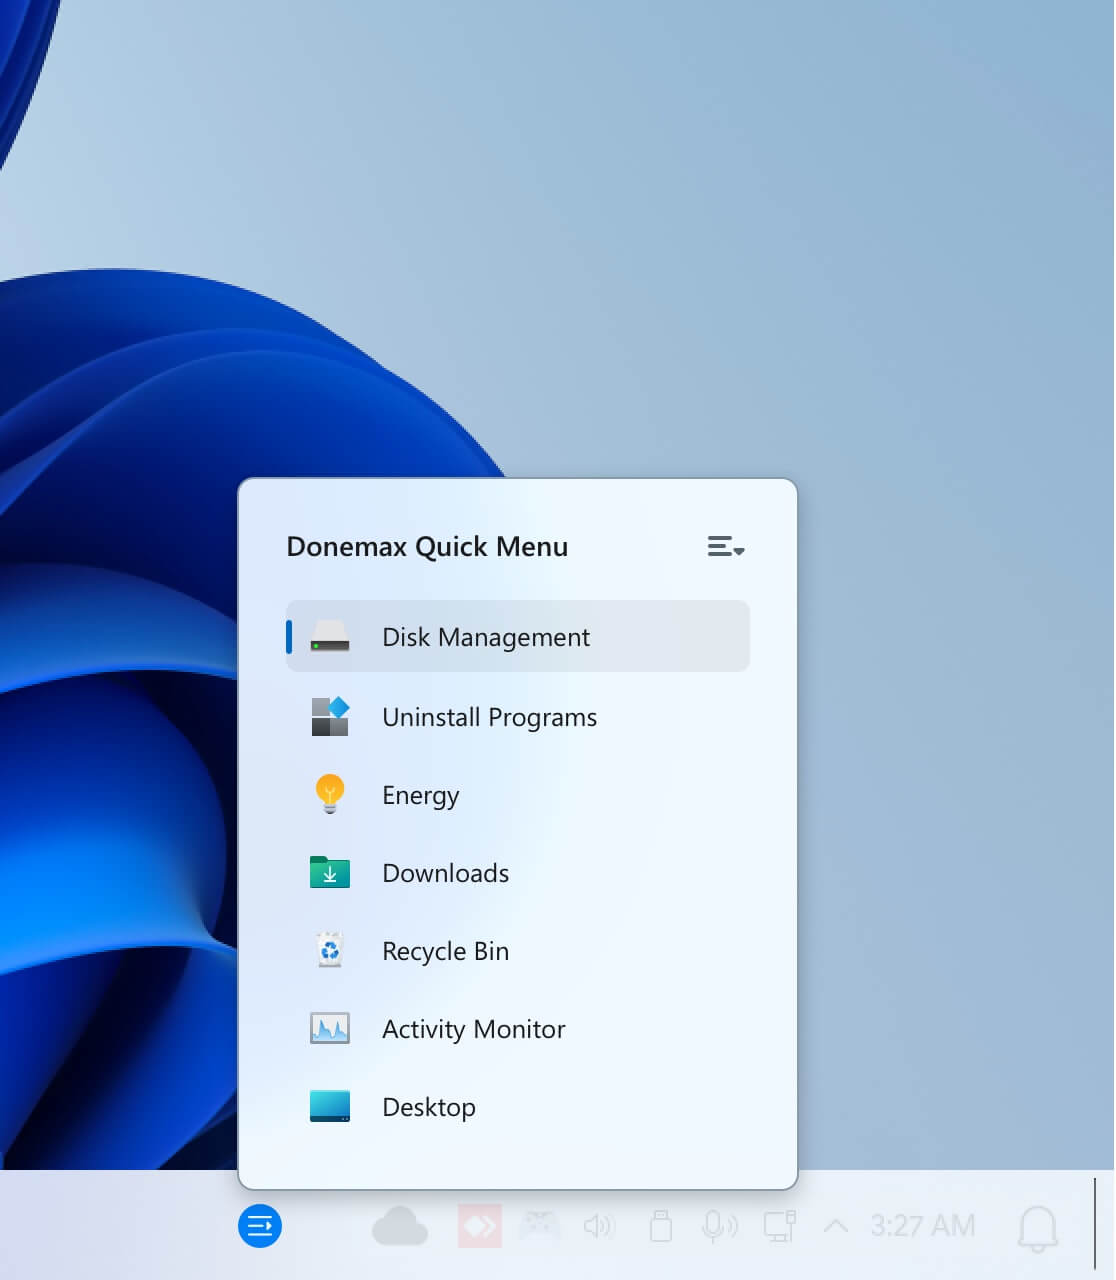
Task: Click the speaker volume icon
Action: 599,1226
